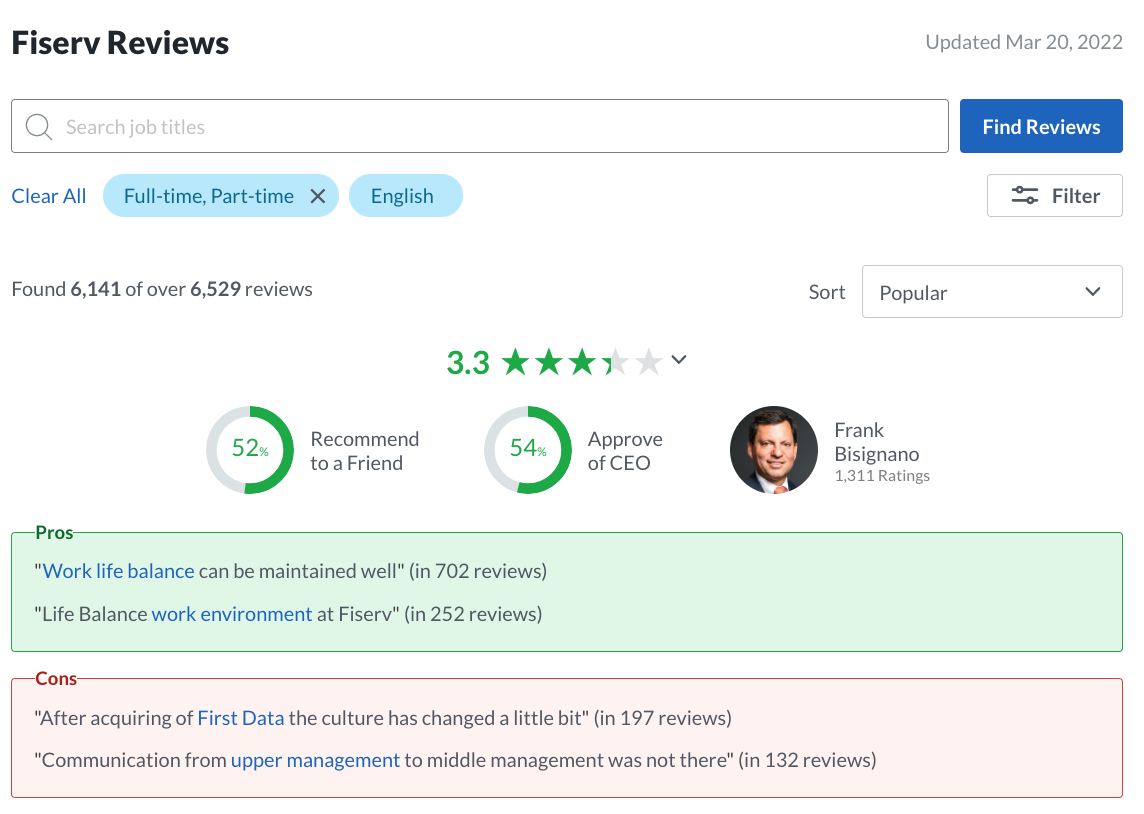Click the "(in 702 reviews)" count text
This screenshot has height=814, width=1144.
pos(478,571)
